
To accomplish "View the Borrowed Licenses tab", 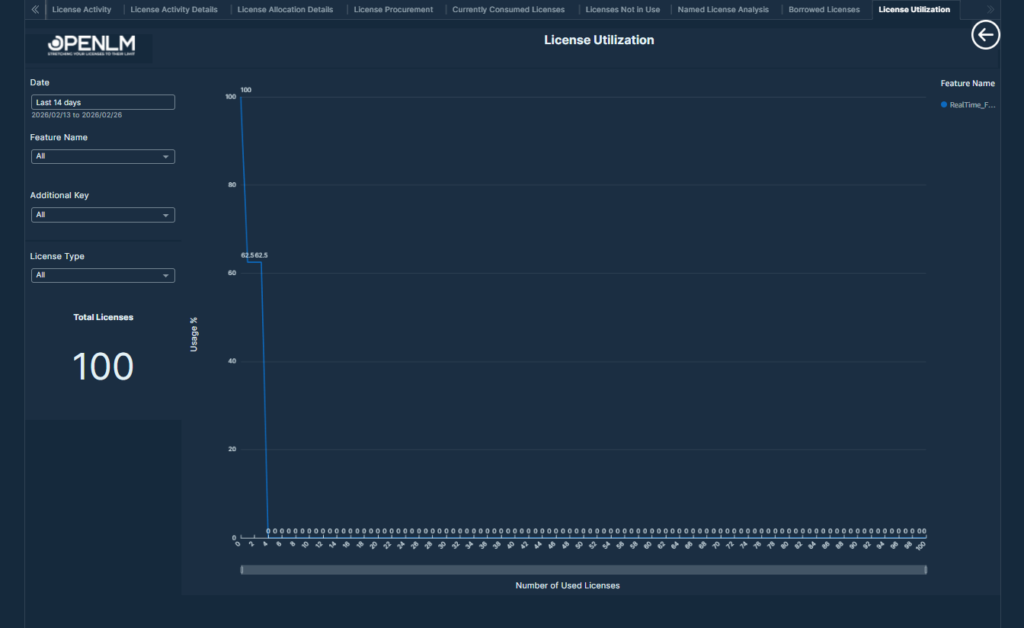I will tap(823, 10).
